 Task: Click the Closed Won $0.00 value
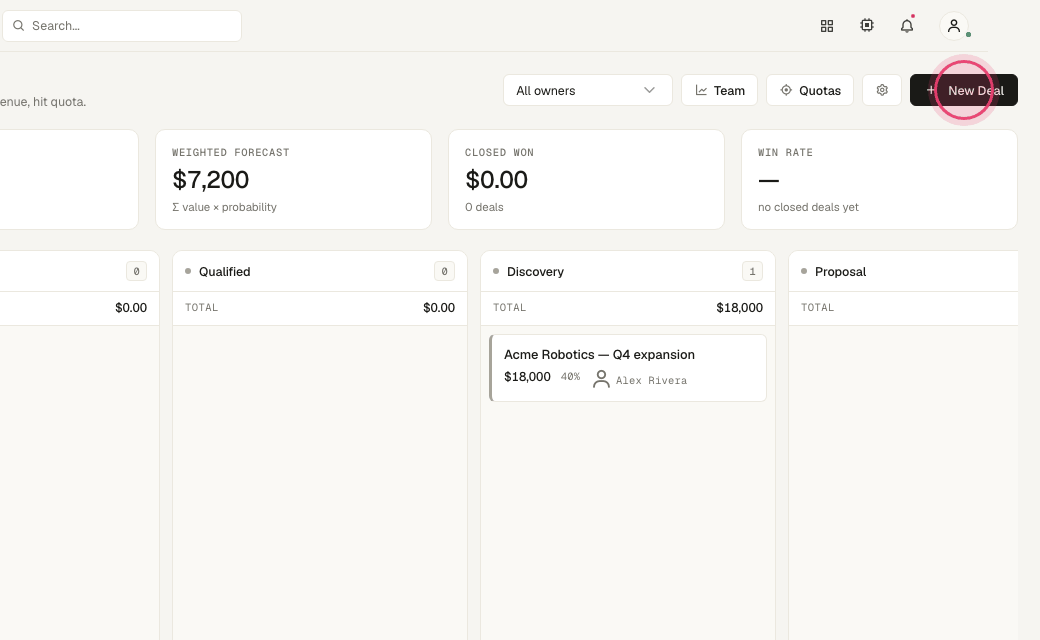click(497, 180)
